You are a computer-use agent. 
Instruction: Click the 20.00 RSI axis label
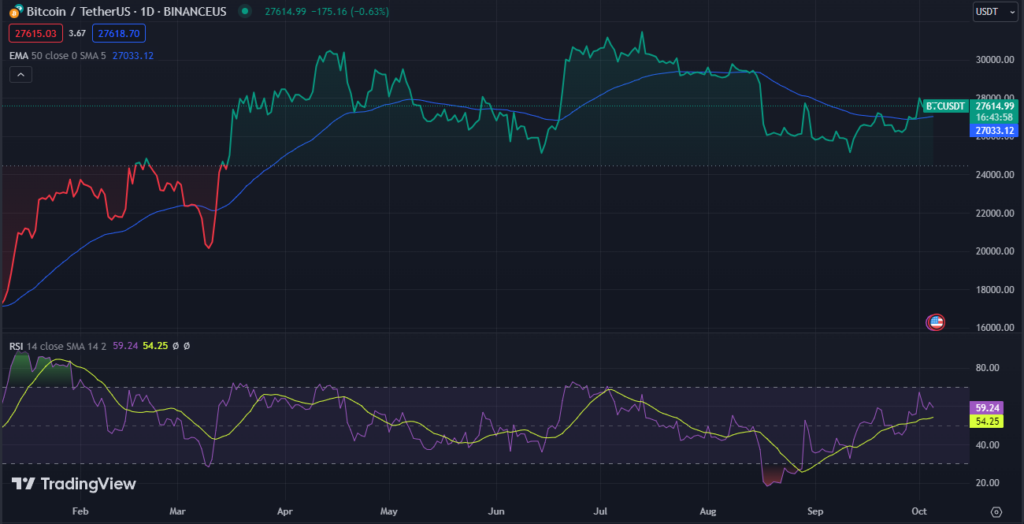click(x=989, y=483)
